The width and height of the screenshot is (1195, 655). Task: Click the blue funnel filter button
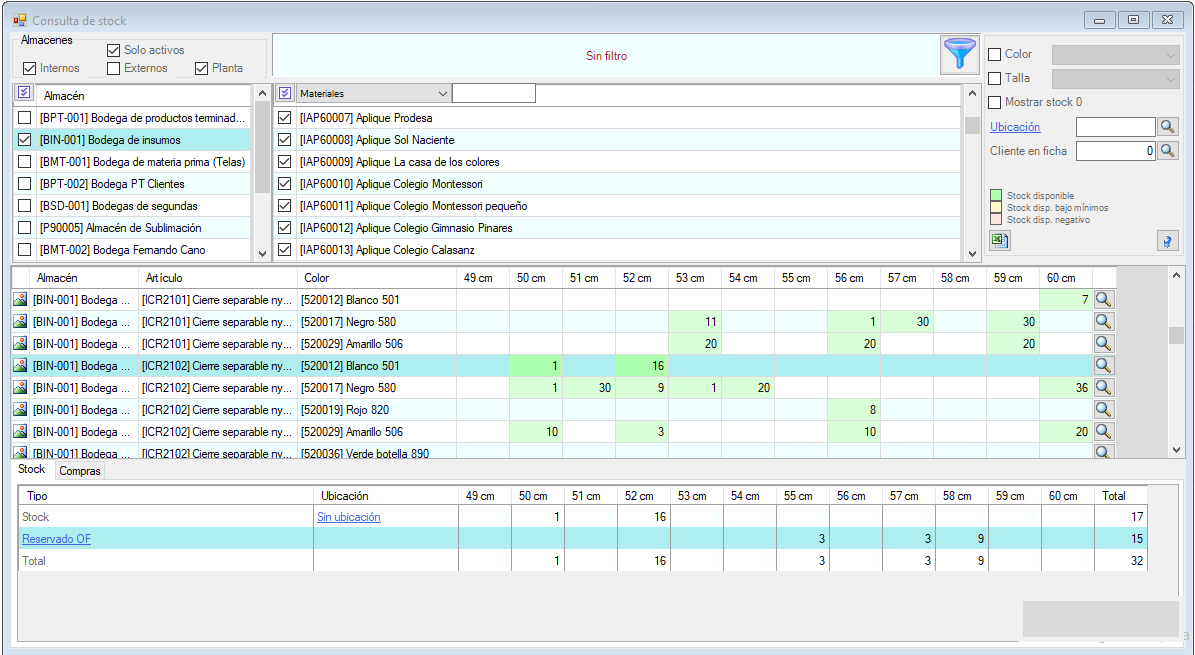point(959,56)
